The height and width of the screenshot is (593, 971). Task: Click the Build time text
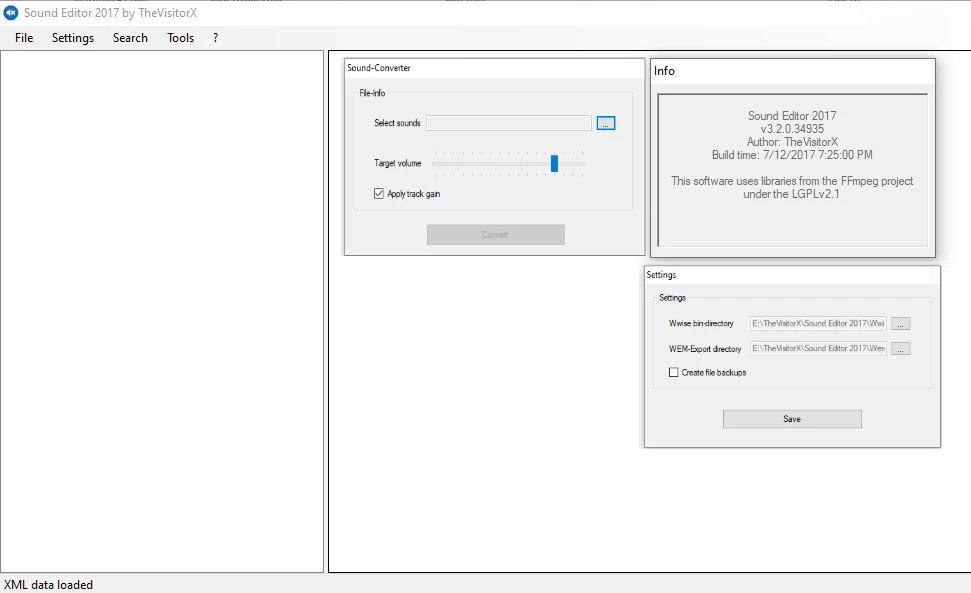coord(792,155)
